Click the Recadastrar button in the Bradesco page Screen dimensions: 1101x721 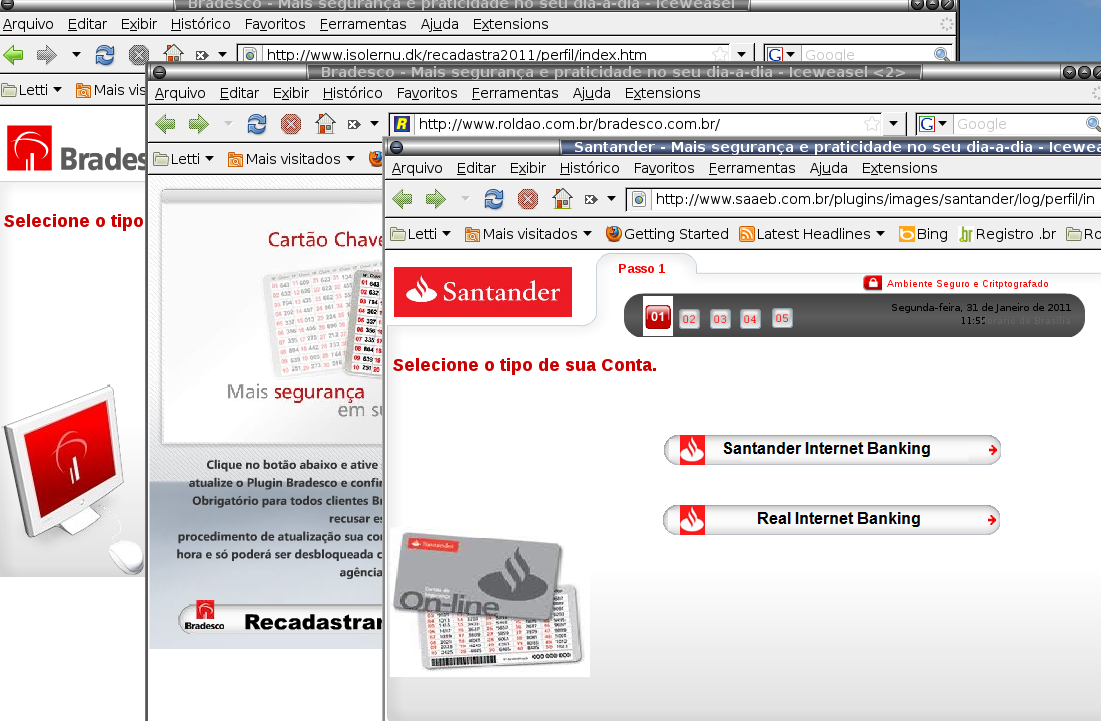coord(281,619)
